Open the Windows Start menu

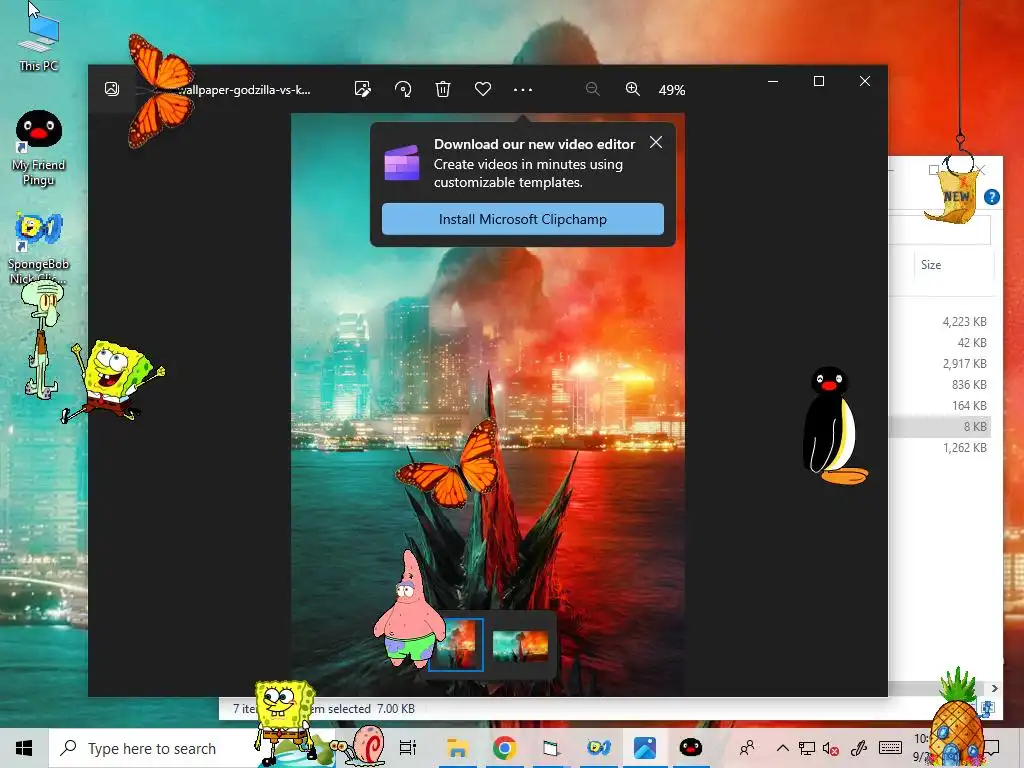tap(24, 748)
